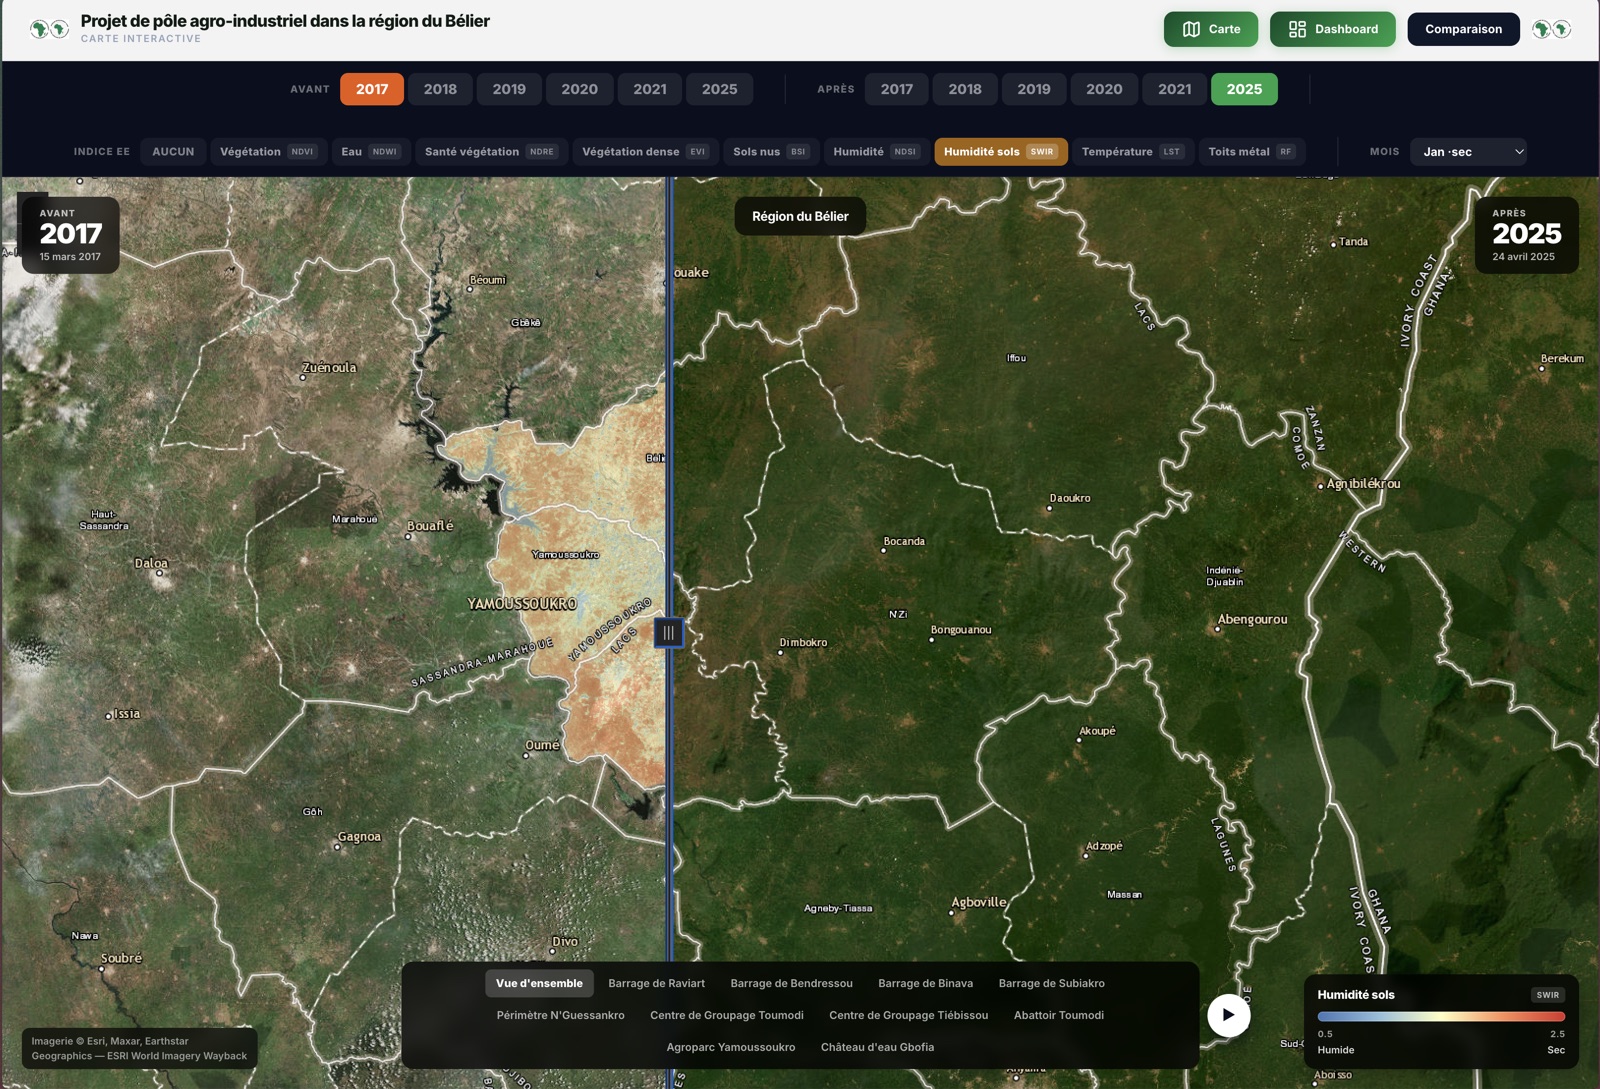
Task: Select 2020 in the AVANT year row
Action: [x=579, y=89]
